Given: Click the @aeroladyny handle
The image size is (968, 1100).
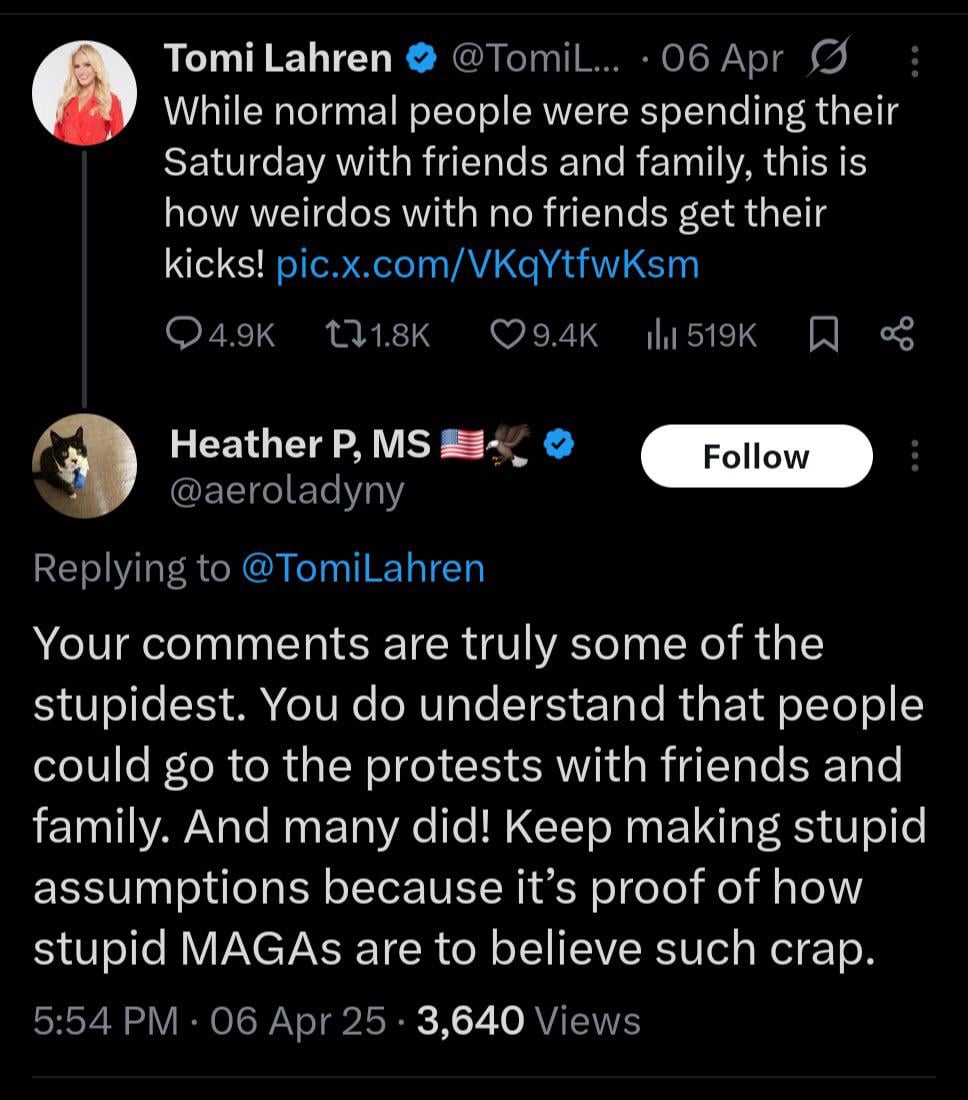Looking at the screenshot, I should click(287, 491).
